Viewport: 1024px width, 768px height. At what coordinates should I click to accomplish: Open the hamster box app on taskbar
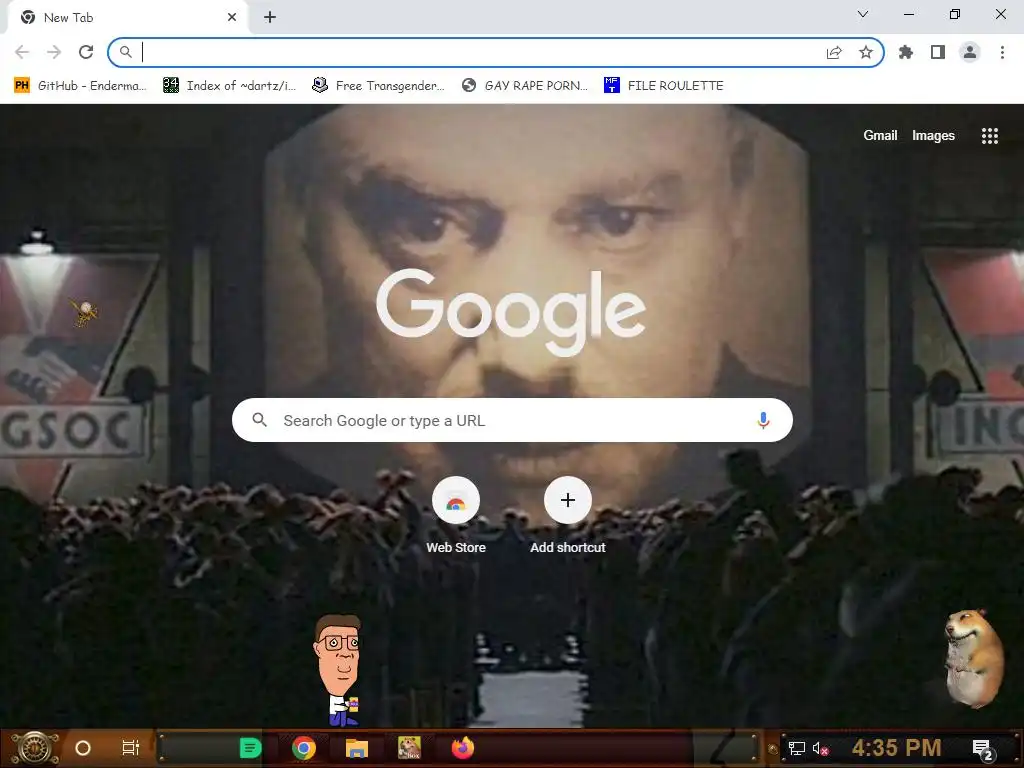409,748
